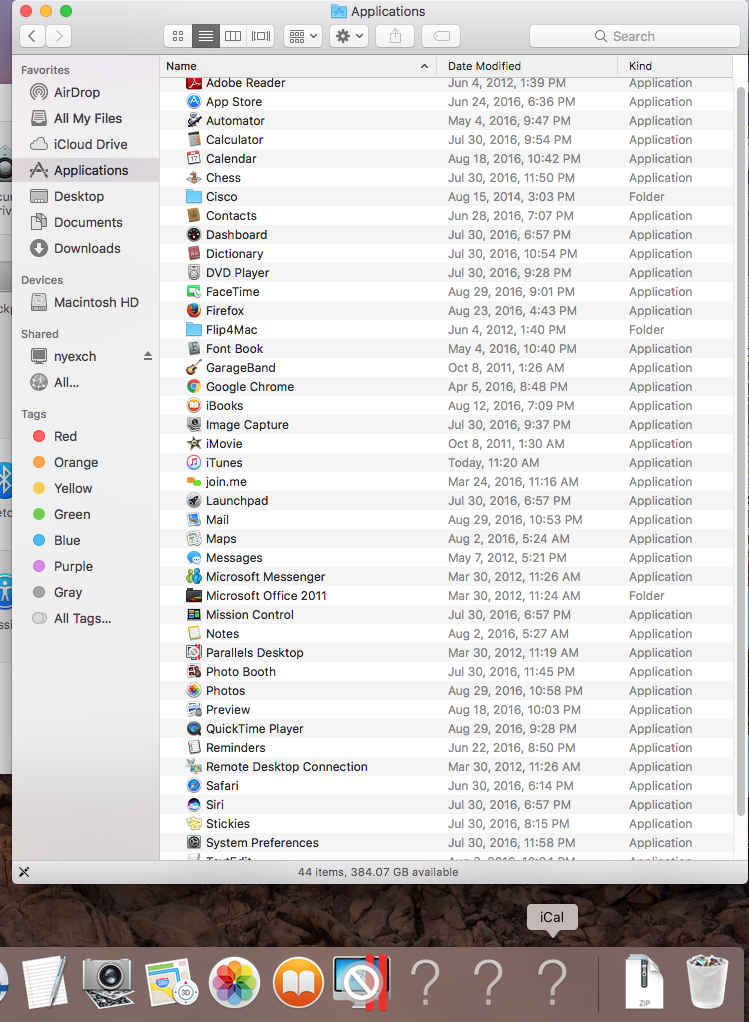This screenshot has height=1022, width=749.
Task: Go back with the left chevron button
Action: (32, 36)
